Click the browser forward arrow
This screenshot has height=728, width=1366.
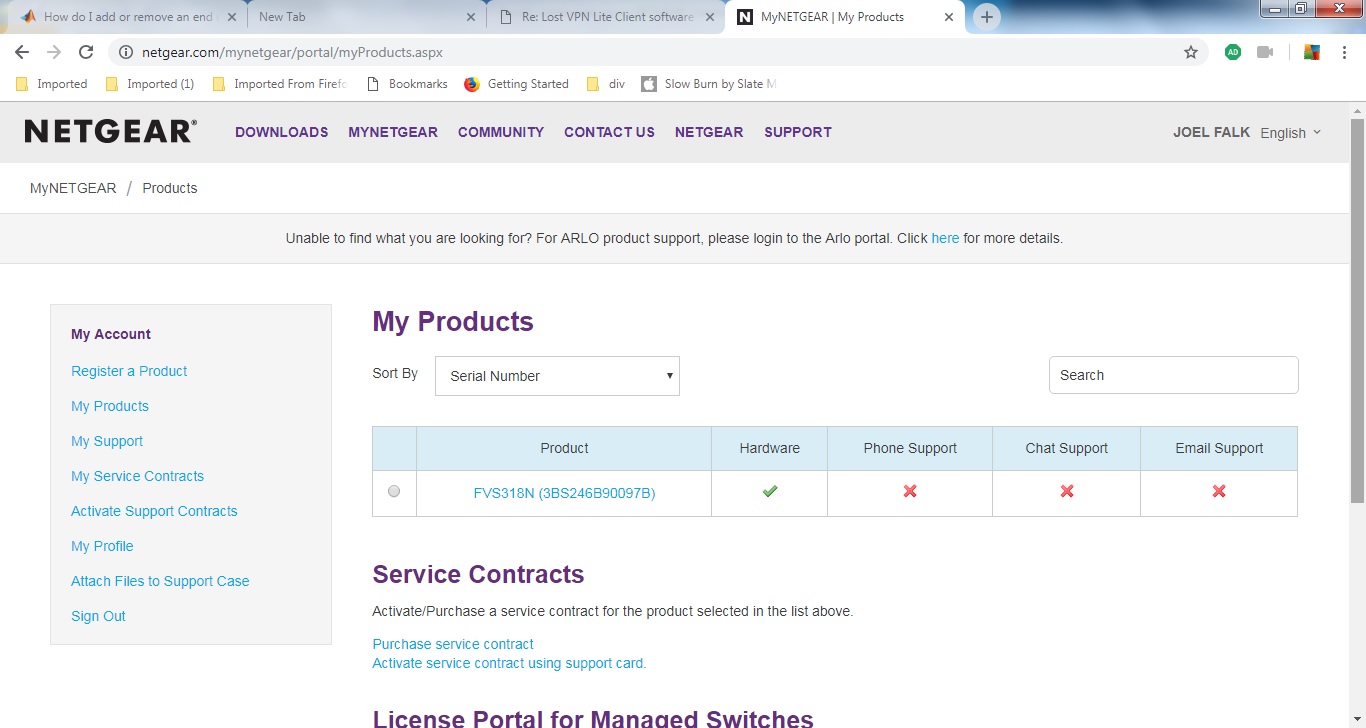tap(54, 52)
